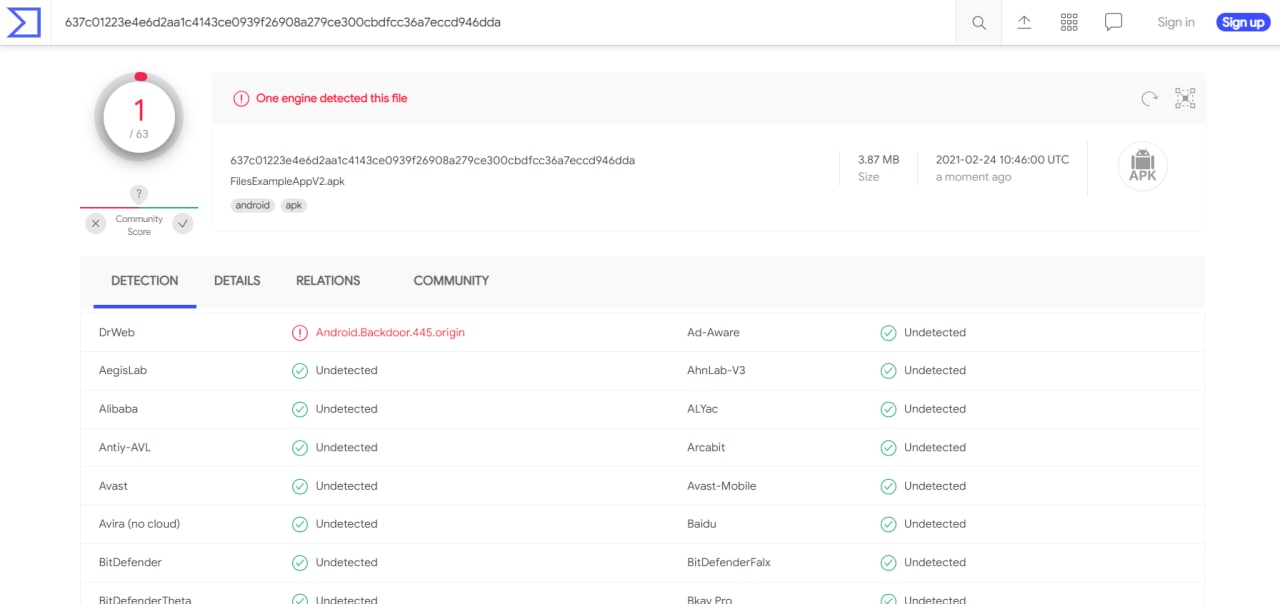
Task: Click the 1 / 63 detection score gauge
Action: point(139,118)
